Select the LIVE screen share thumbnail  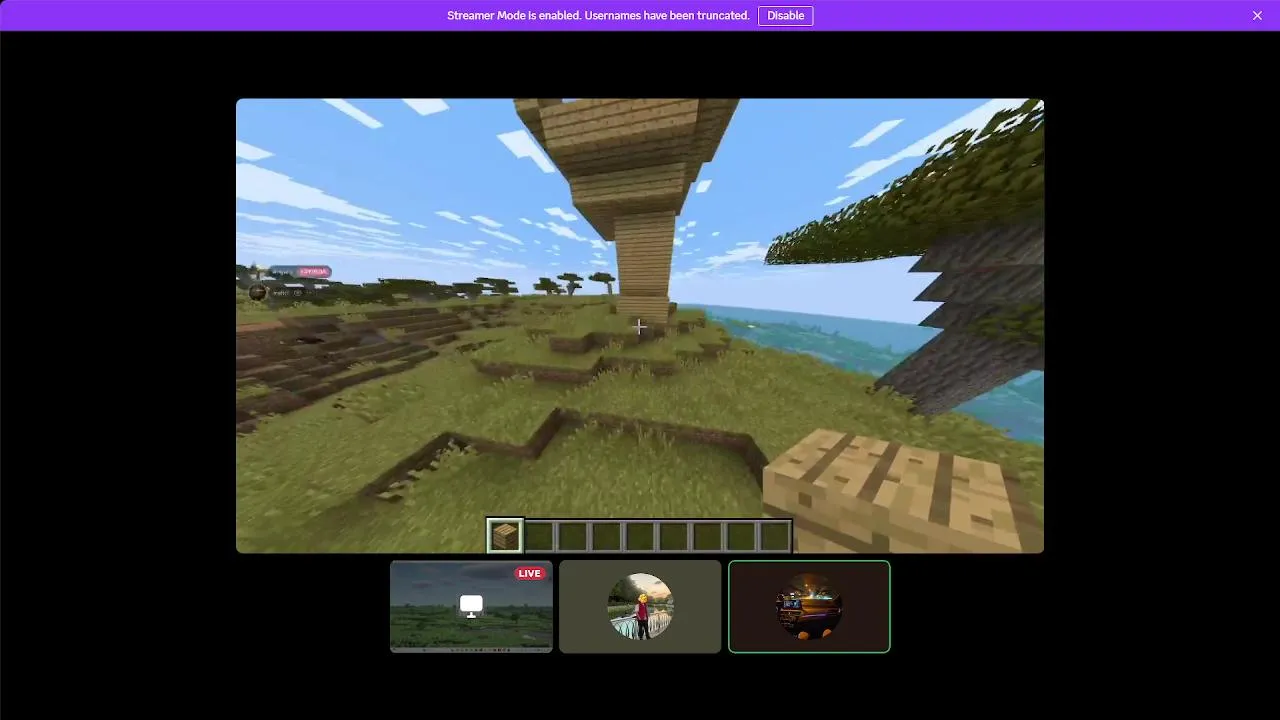point(471,606)
